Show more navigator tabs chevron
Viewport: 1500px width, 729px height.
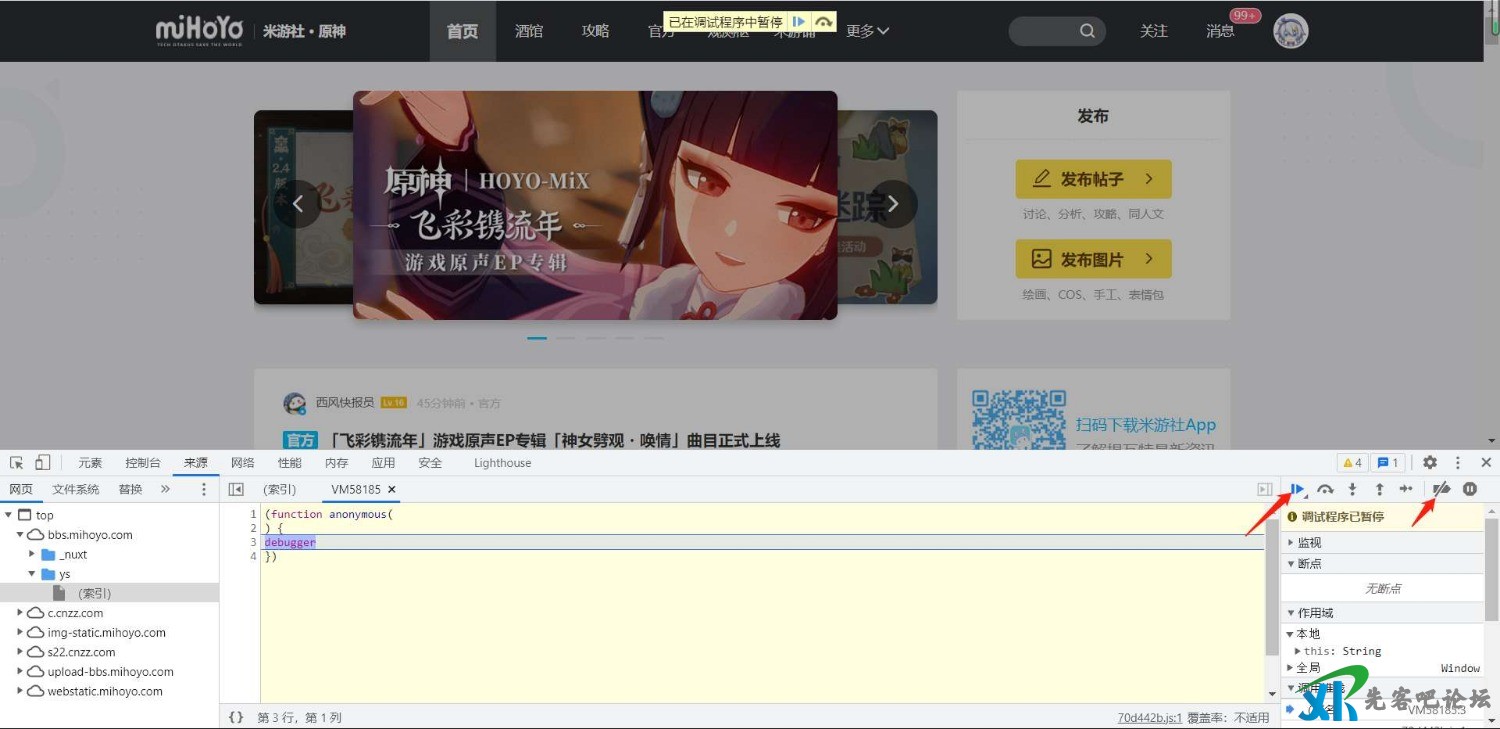[166, 489]
